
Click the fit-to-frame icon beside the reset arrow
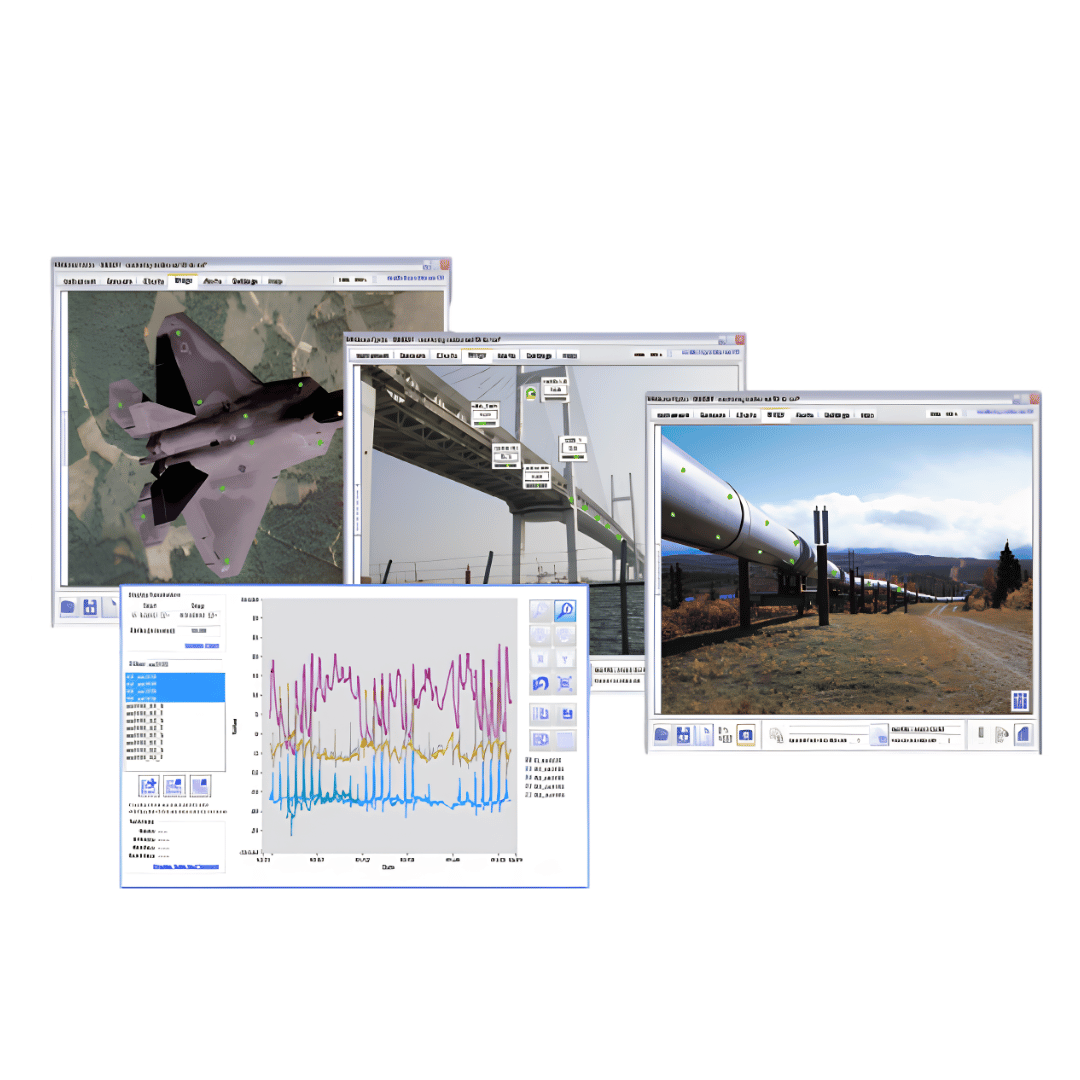click(565, 683)
